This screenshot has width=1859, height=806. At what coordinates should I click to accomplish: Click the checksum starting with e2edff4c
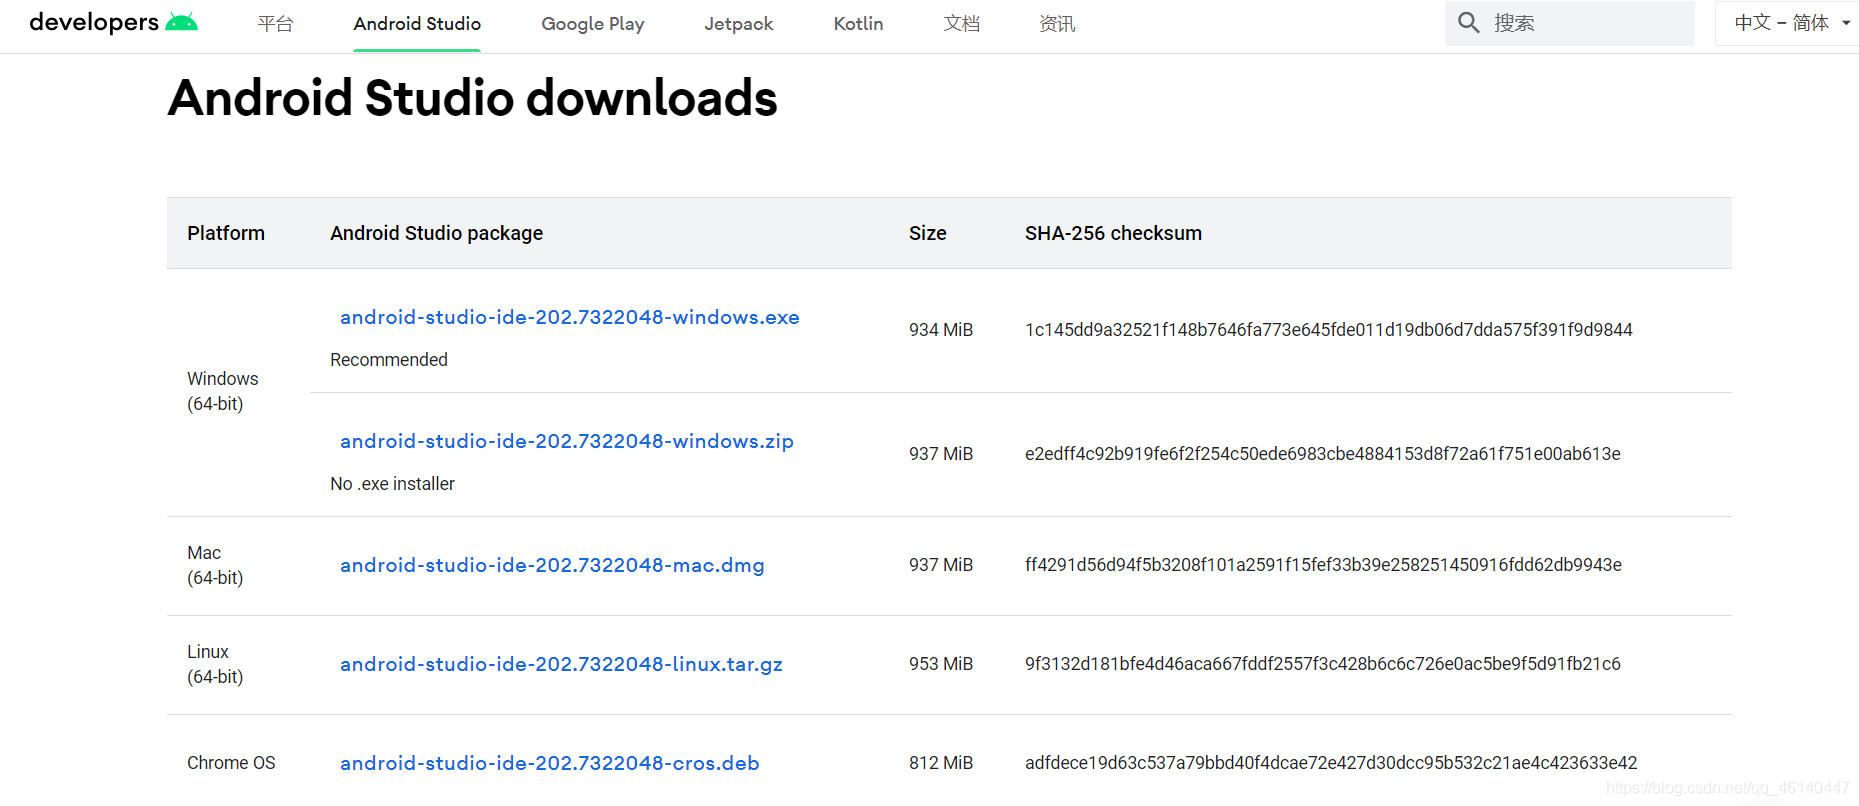point(1323,454)
